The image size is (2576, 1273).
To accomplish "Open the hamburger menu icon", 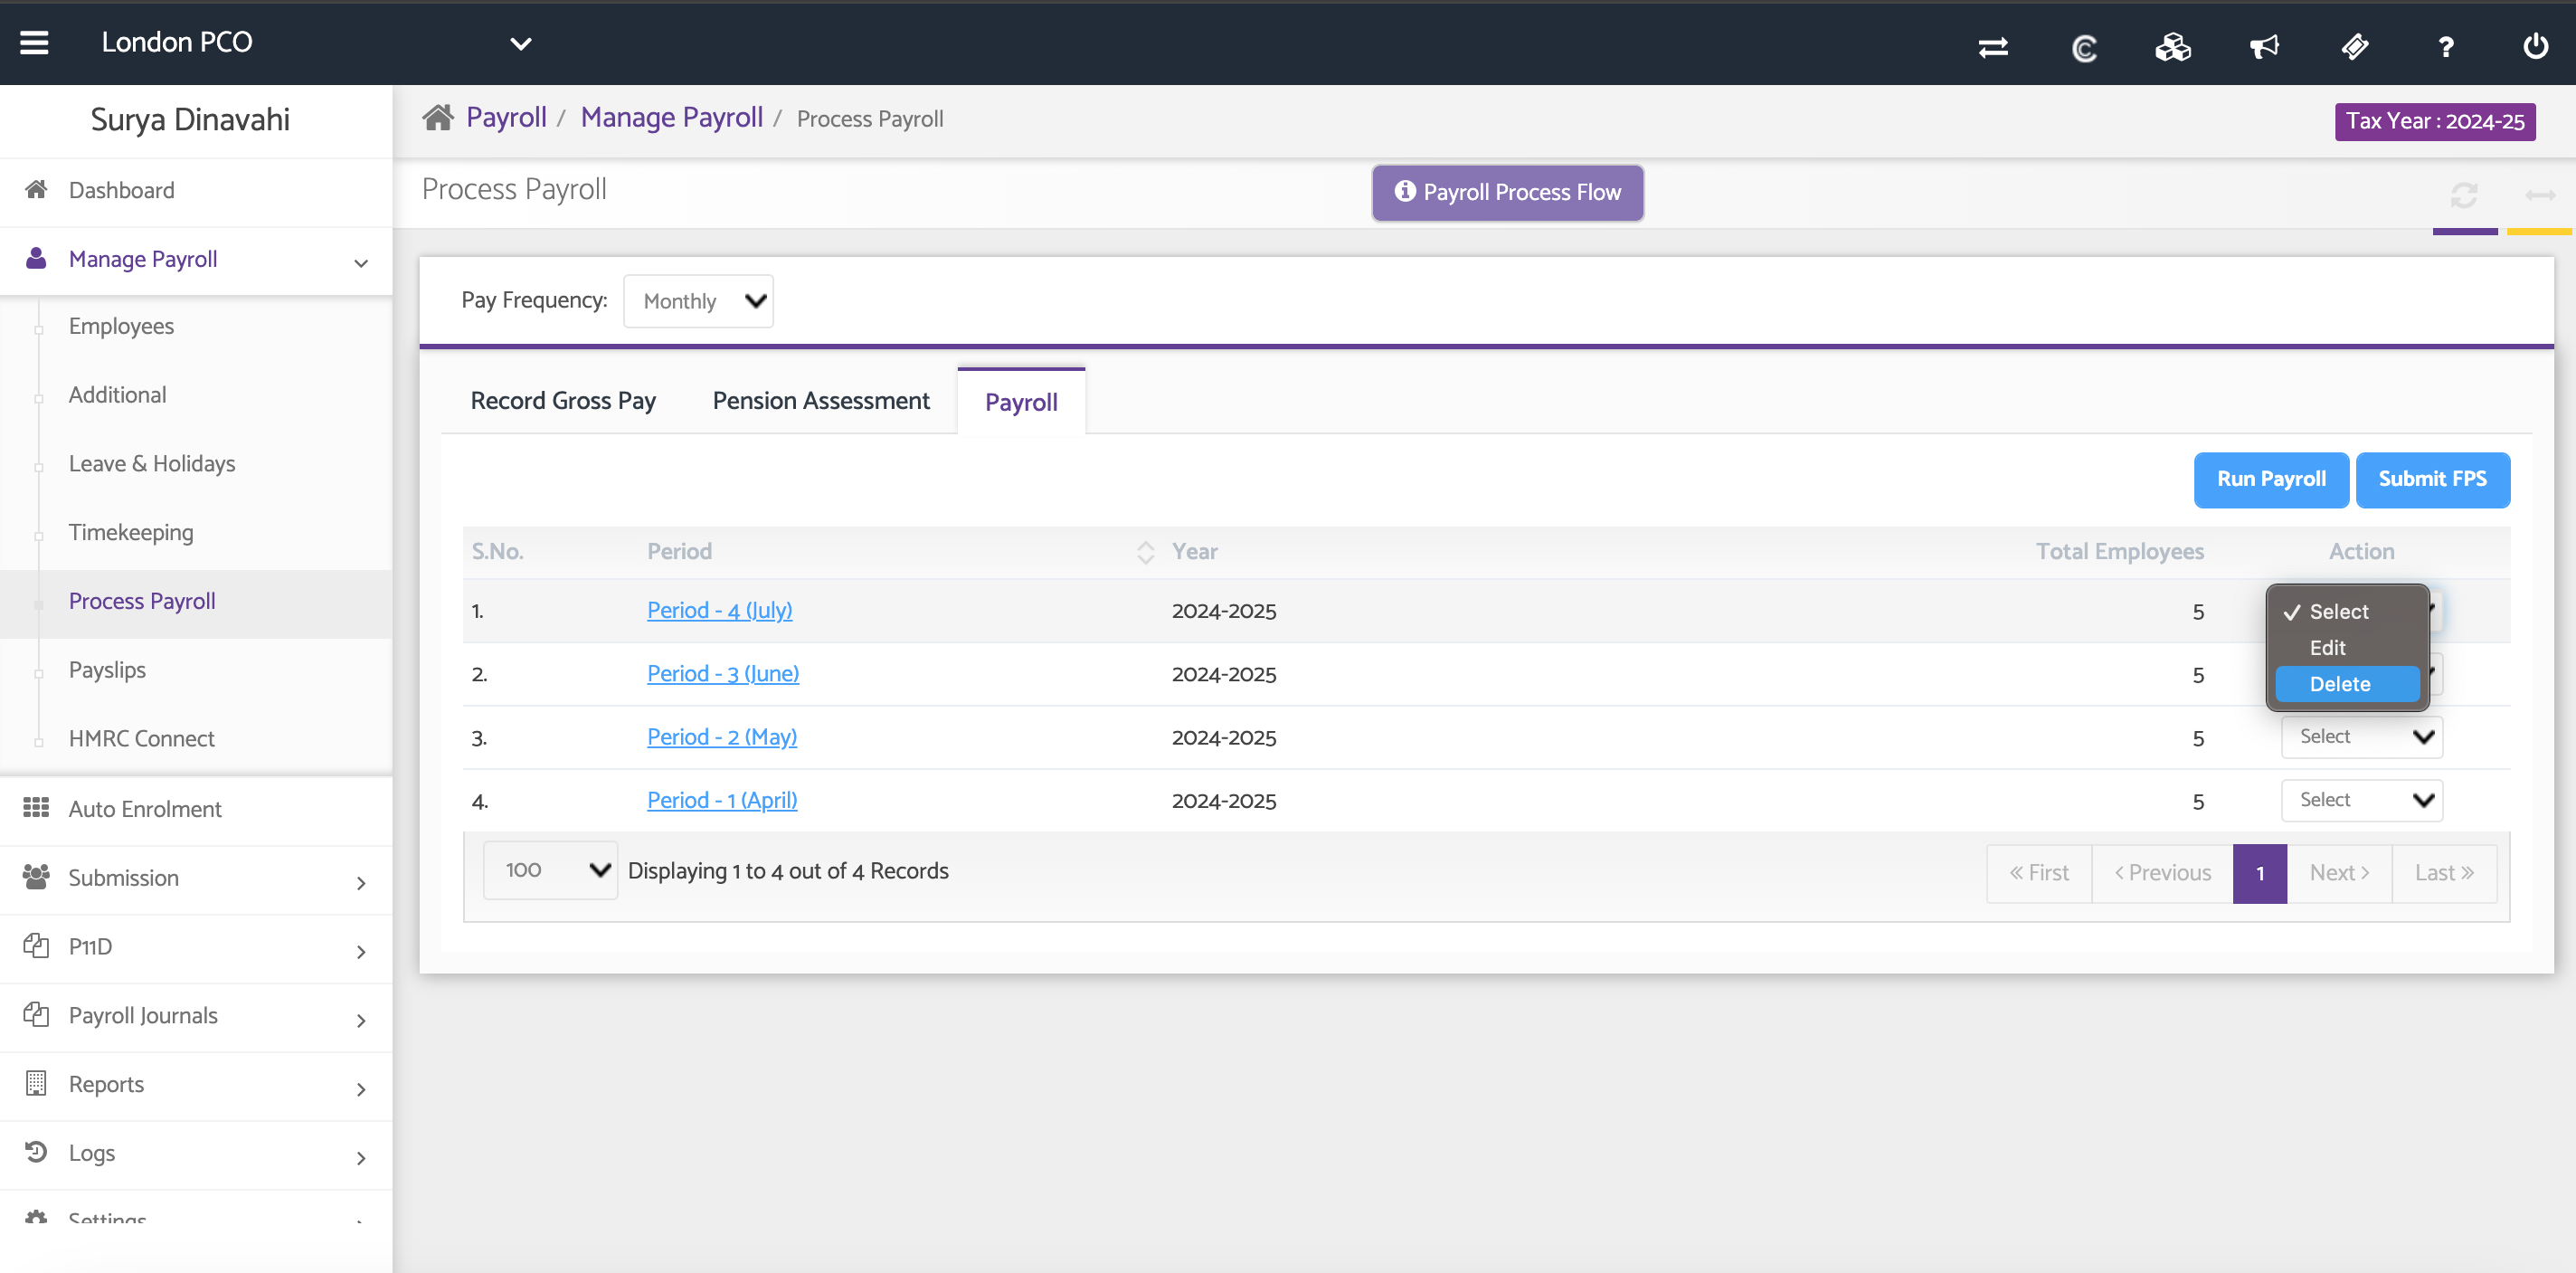I will (x=34, y=43).
